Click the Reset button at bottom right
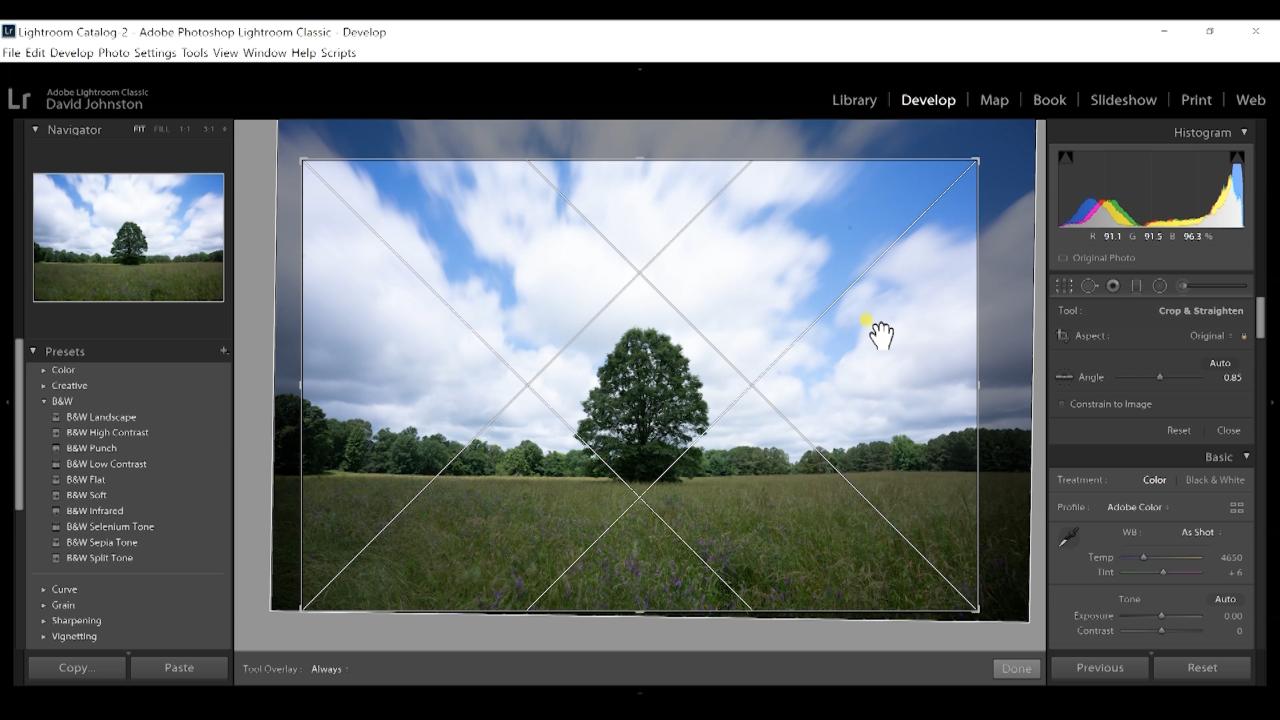Screen dimensions: 1280x720 click(1201, 667)
